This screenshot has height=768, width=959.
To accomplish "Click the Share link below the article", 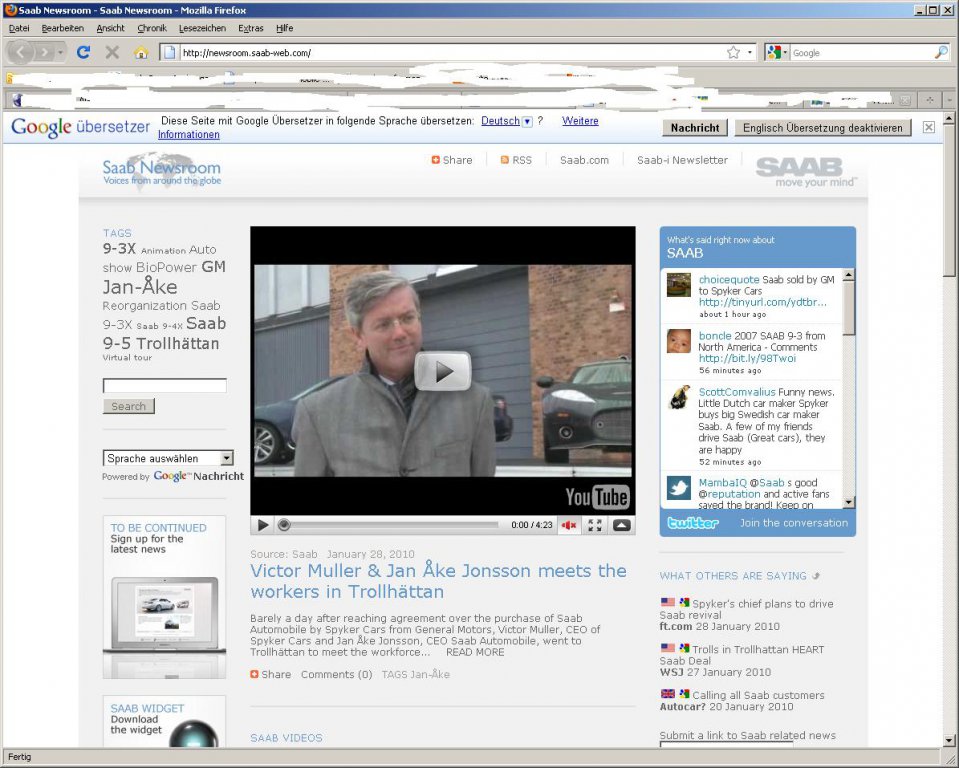I will pos(270,674).
